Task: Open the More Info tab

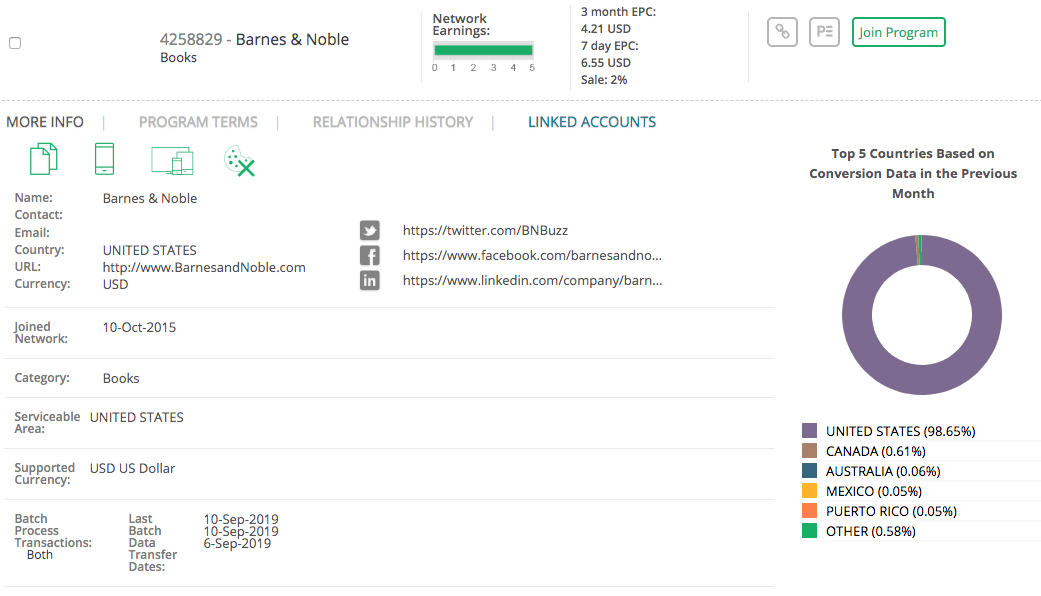Action: 45,122
